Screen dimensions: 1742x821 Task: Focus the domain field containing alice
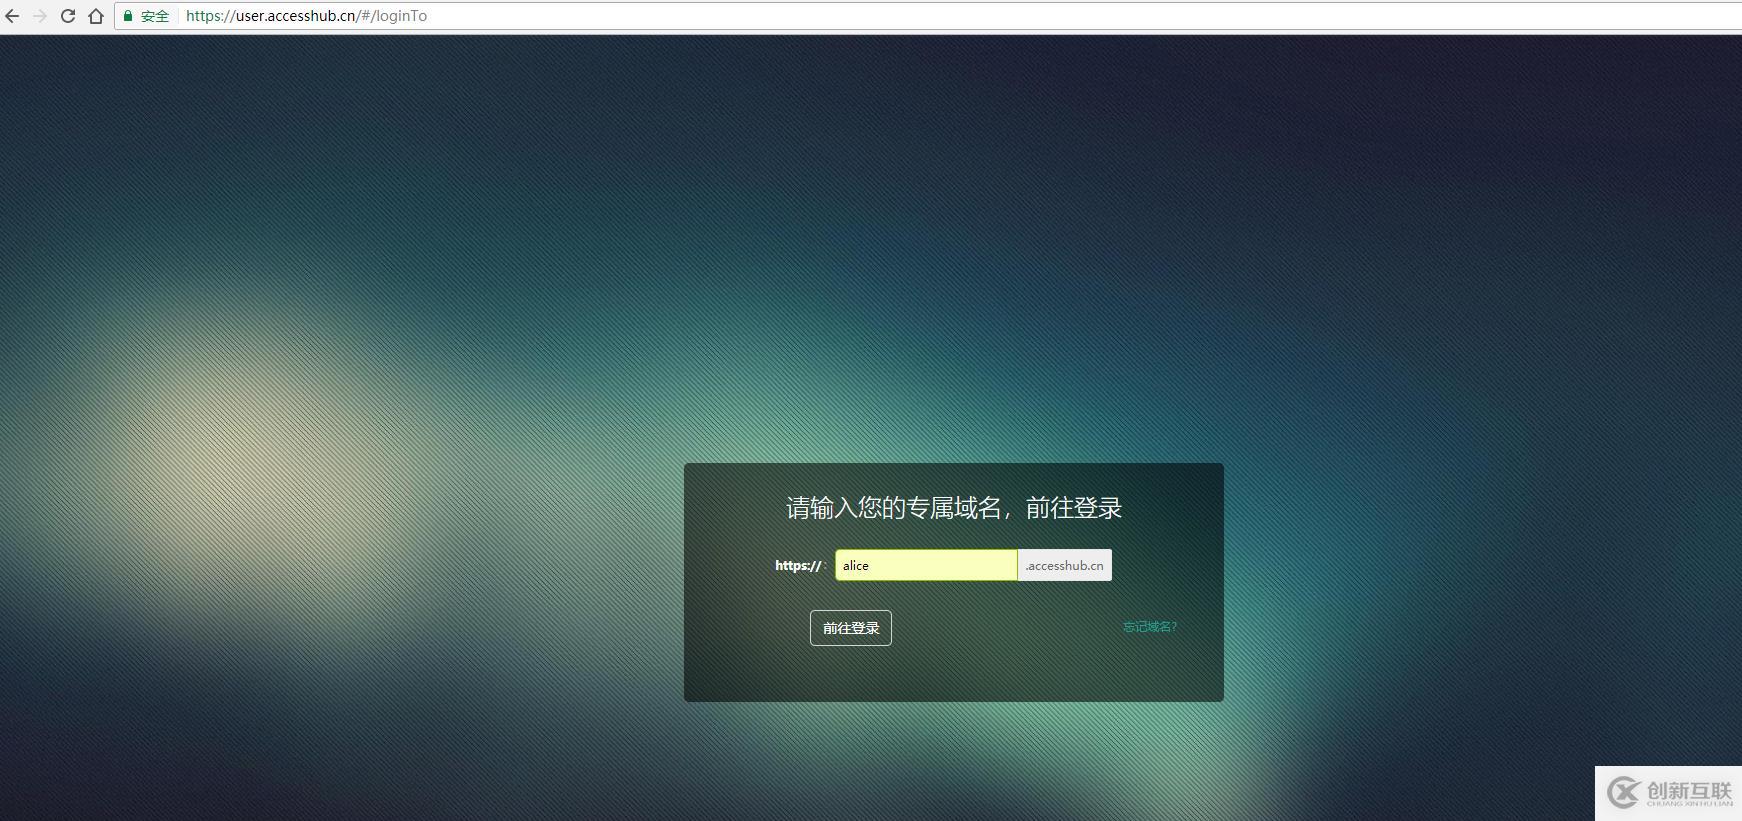(x=926, y=565)
